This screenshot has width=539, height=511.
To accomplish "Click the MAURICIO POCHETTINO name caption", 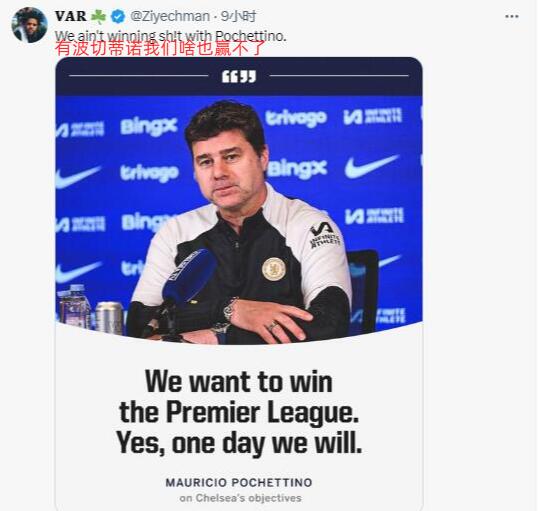I will (x=239, y=482).
